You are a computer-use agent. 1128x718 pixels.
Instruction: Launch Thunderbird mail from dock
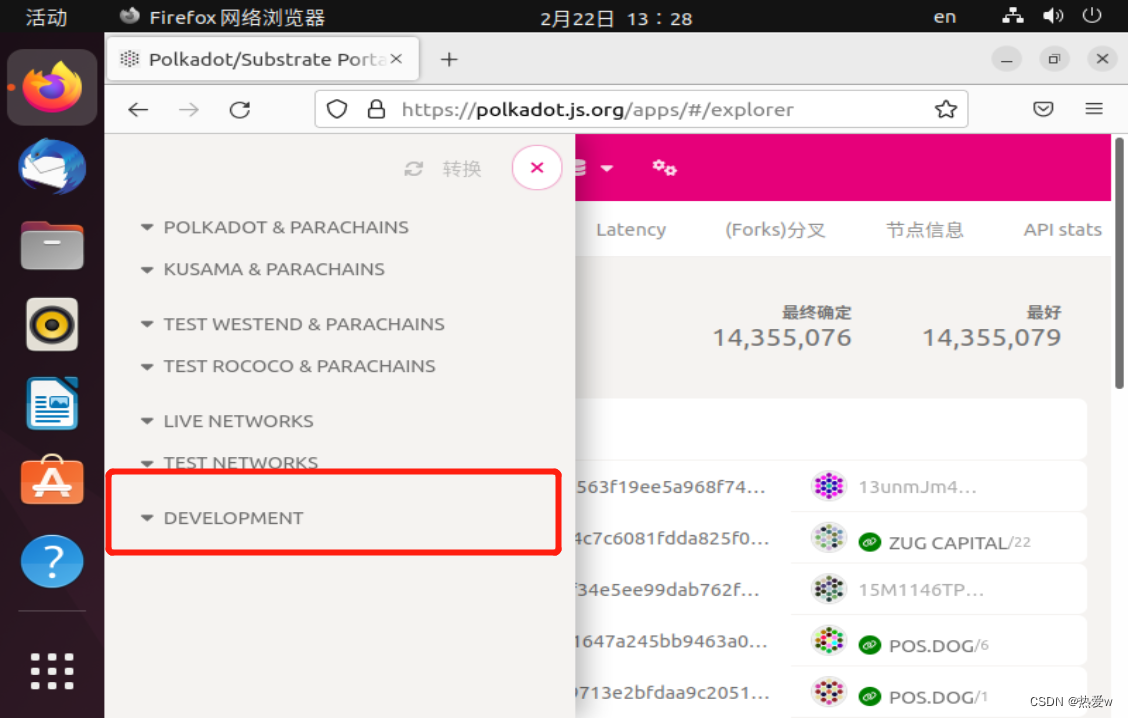[x=53, y=167]
